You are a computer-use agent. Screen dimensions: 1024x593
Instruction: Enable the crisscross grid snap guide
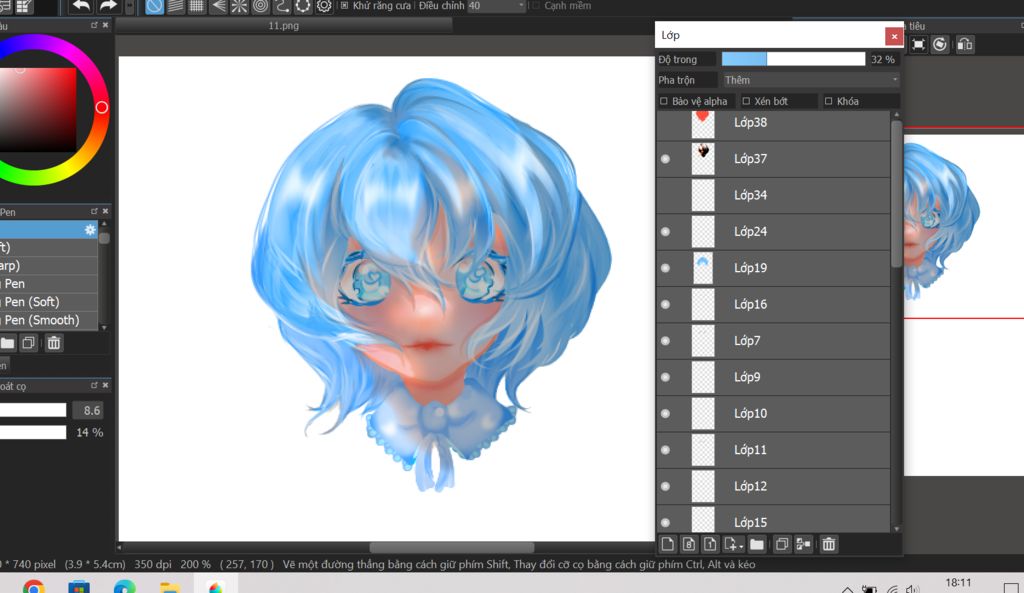click(x=197, y=7)
